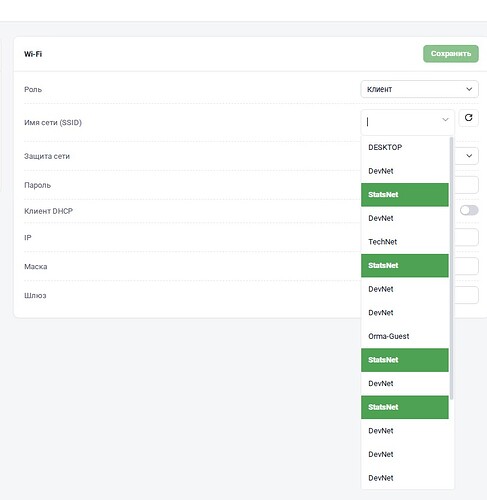
Task: Click the SSID text input field
Action: (402, 122)
